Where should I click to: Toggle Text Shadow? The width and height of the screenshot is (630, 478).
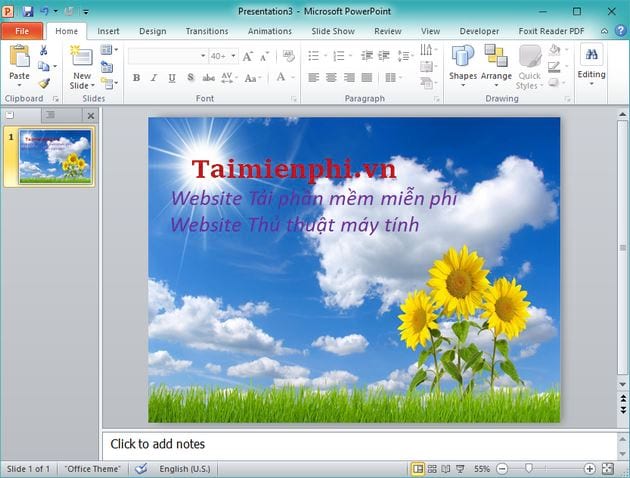(190, 78)
